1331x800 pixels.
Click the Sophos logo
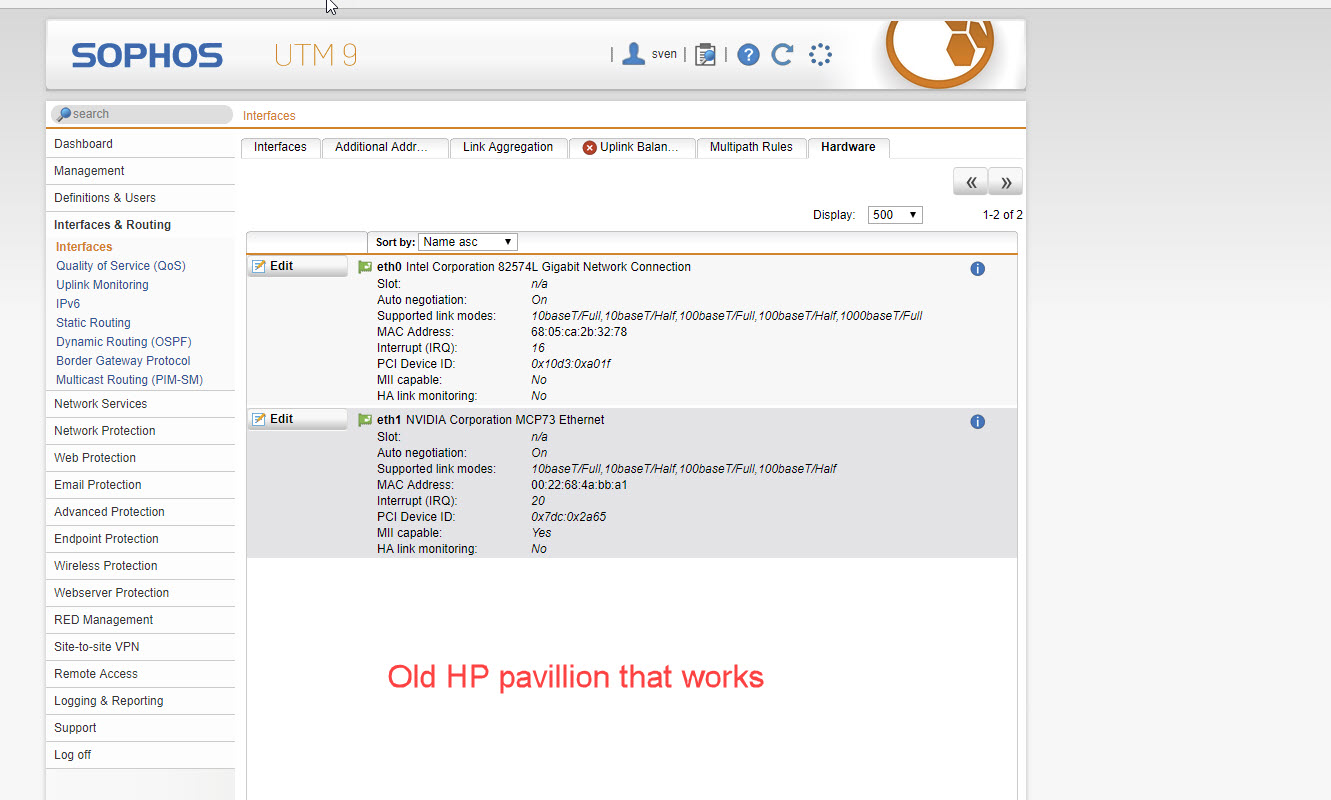147,55
